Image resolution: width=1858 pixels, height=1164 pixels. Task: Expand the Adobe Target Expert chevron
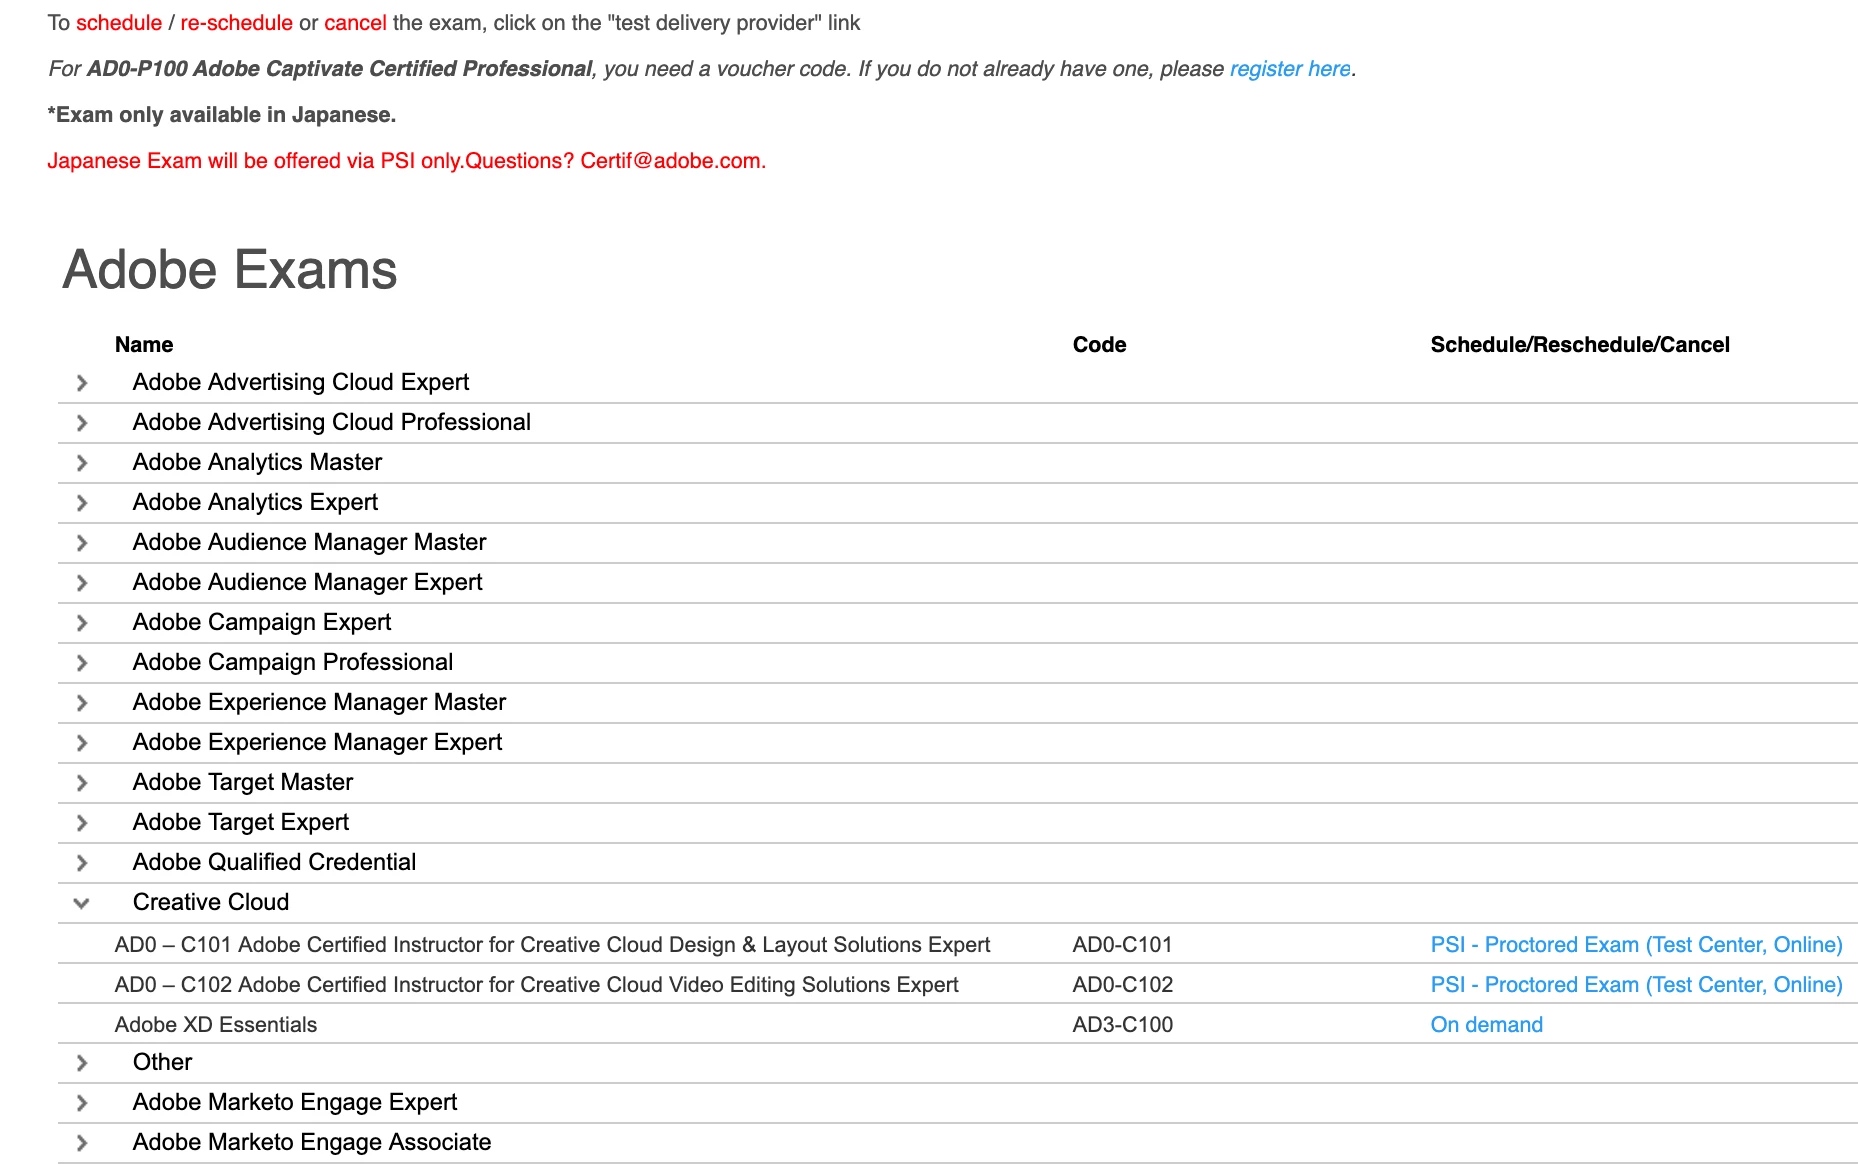pos(82,823)
